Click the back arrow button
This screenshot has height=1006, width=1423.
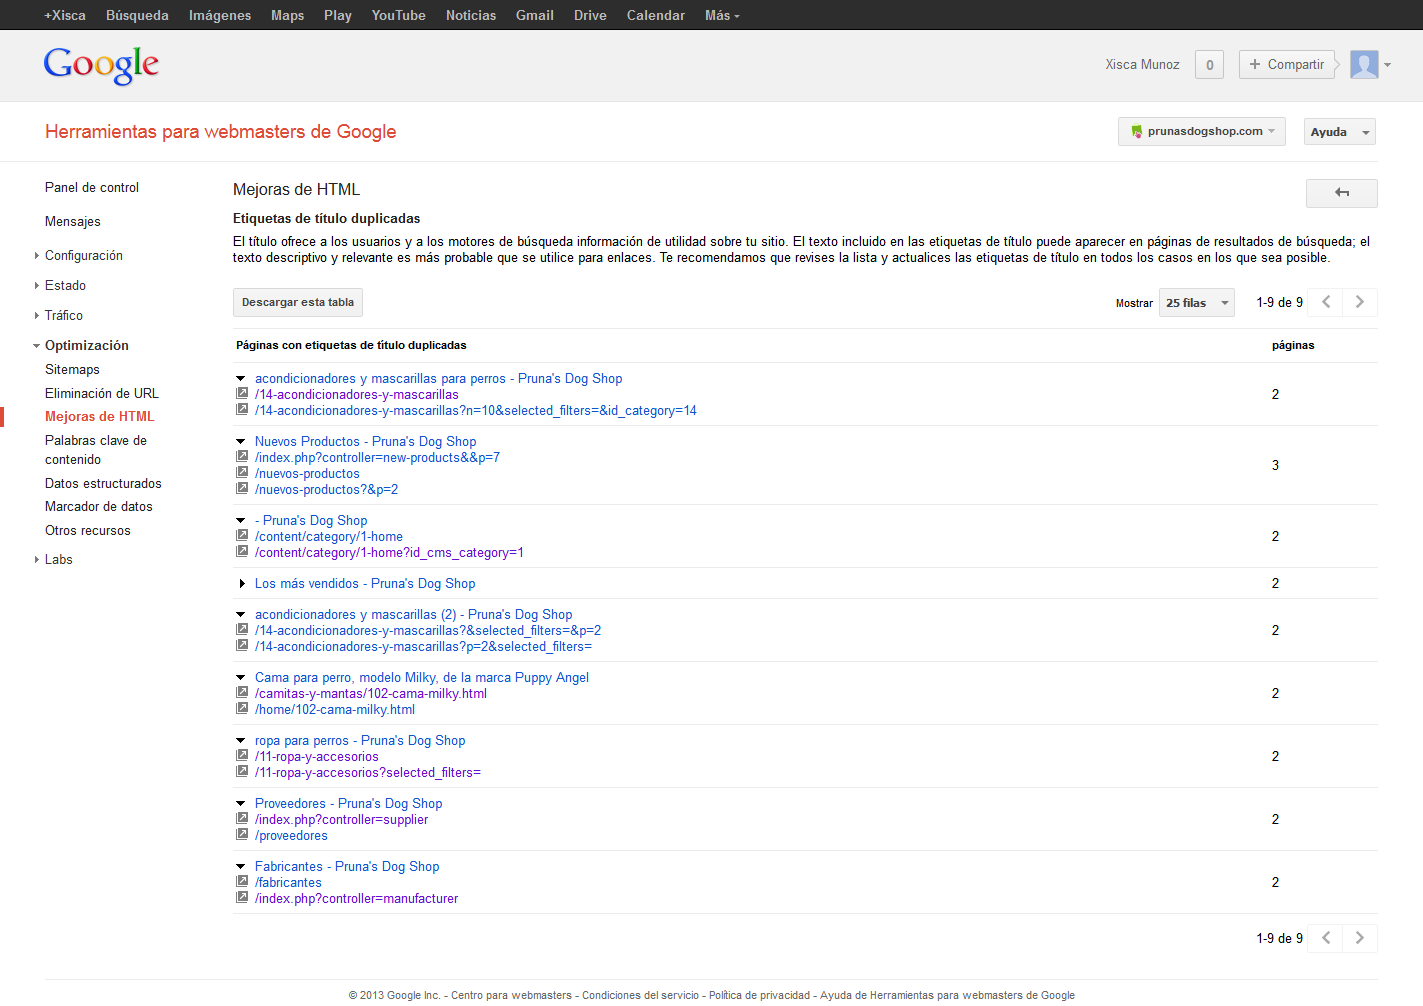point(1342,193)
